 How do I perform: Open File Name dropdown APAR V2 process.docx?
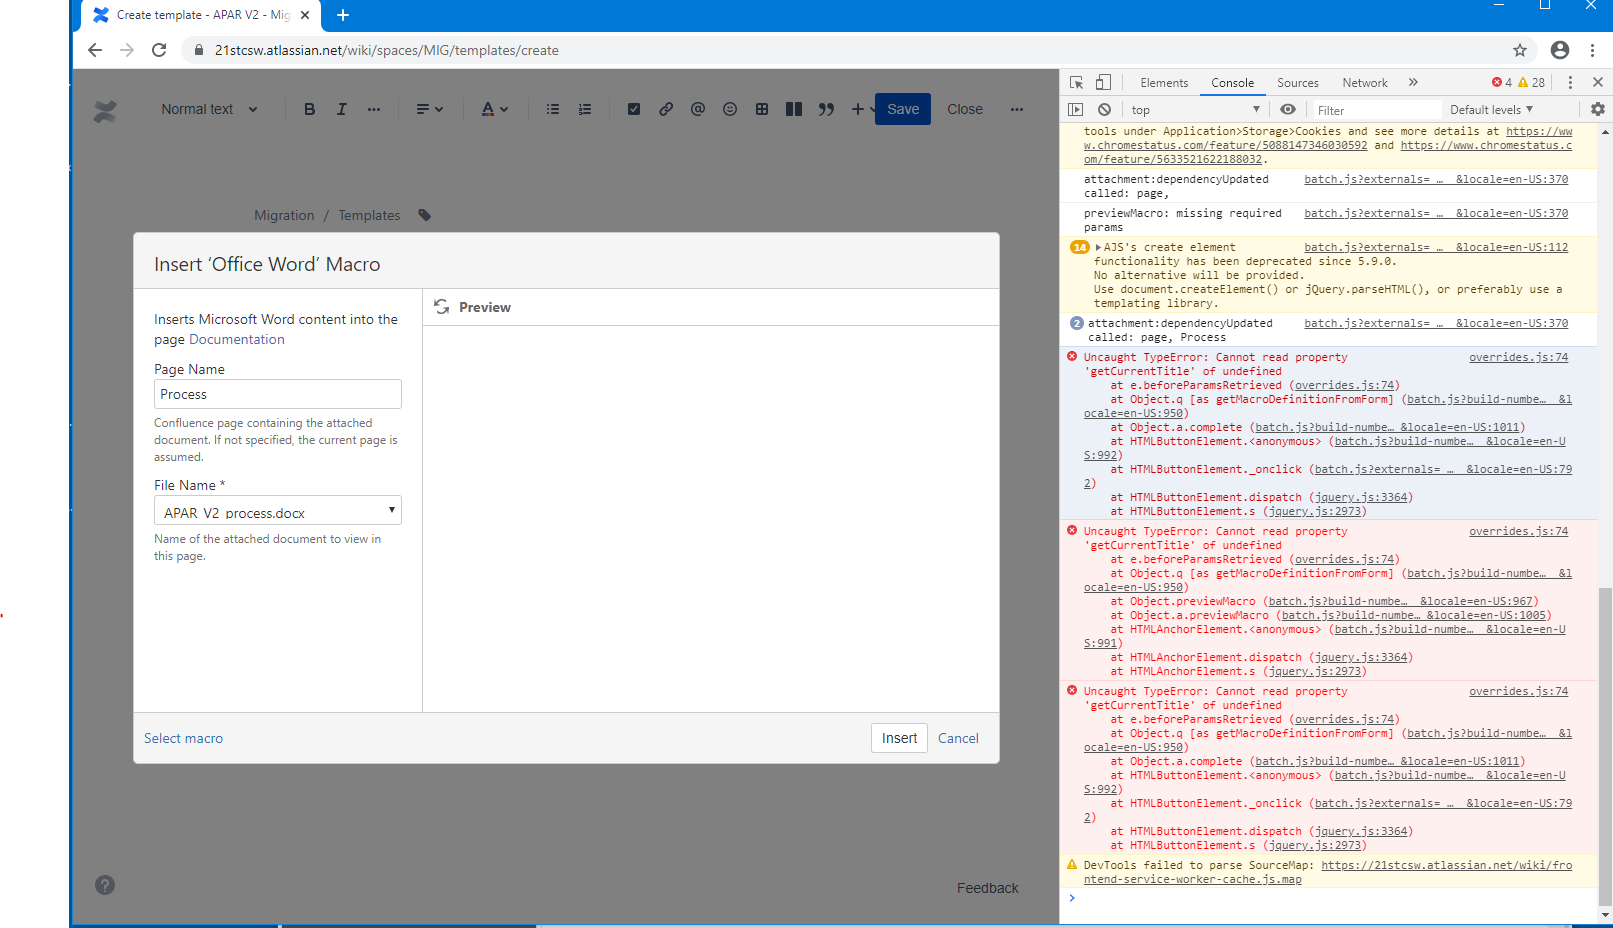(278, 511)
